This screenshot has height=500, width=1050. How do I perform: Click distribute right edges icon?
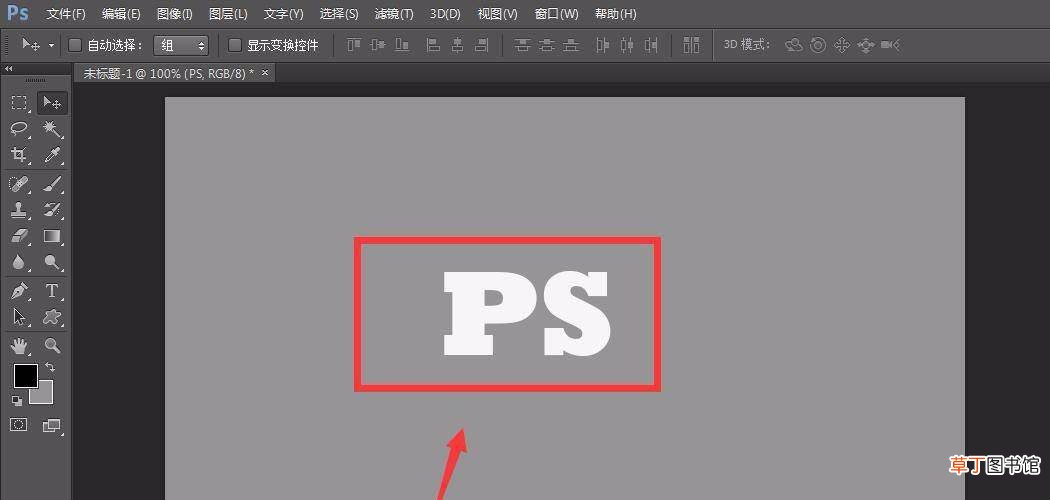pos(650,45)
